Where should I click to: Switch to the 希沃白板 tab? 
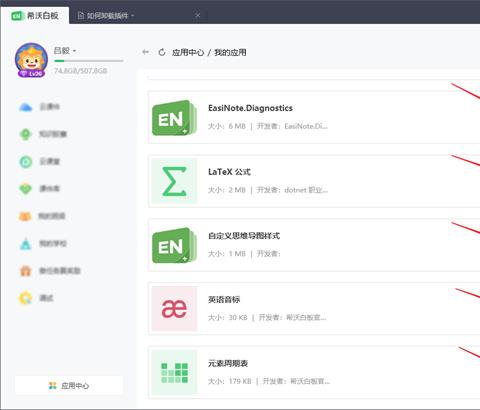coord(35,15)
